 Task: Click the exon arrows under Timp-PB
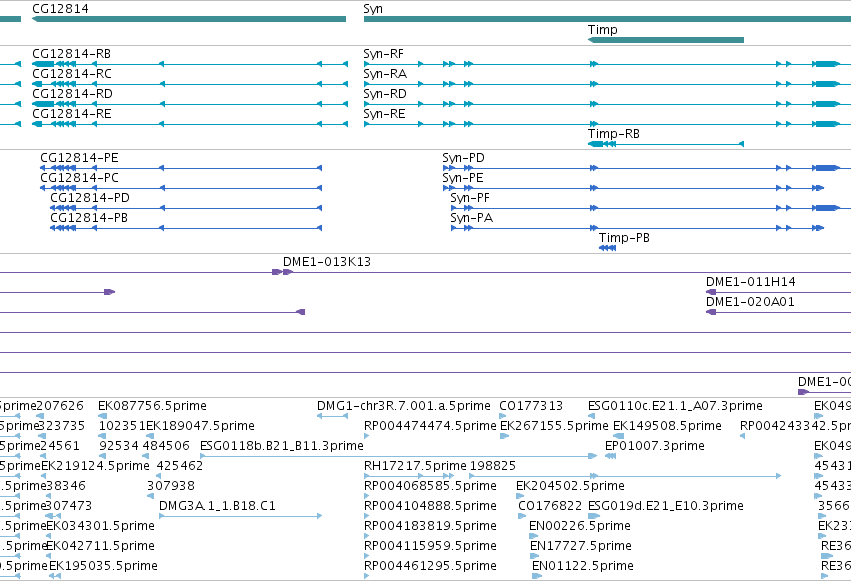click(x=607, y=248)
